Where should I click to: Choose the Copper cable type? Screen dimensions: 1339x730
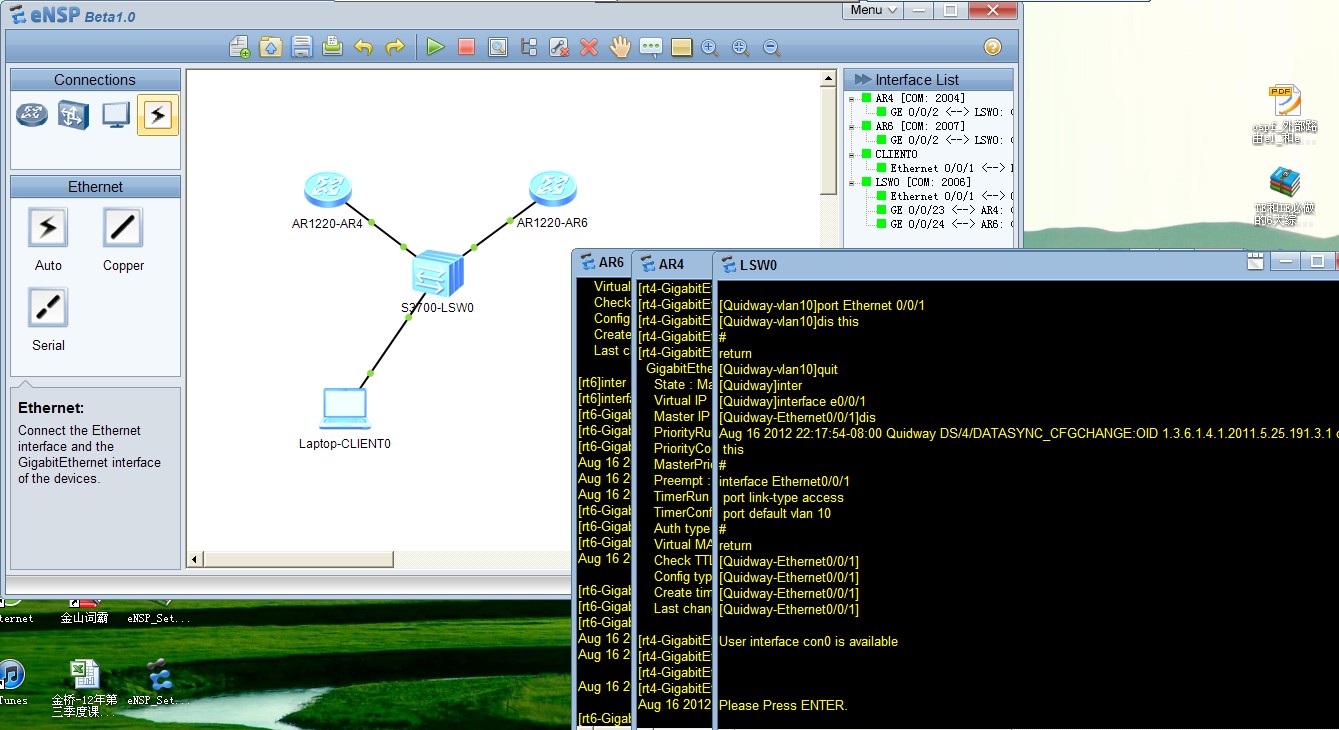point(123,228)
